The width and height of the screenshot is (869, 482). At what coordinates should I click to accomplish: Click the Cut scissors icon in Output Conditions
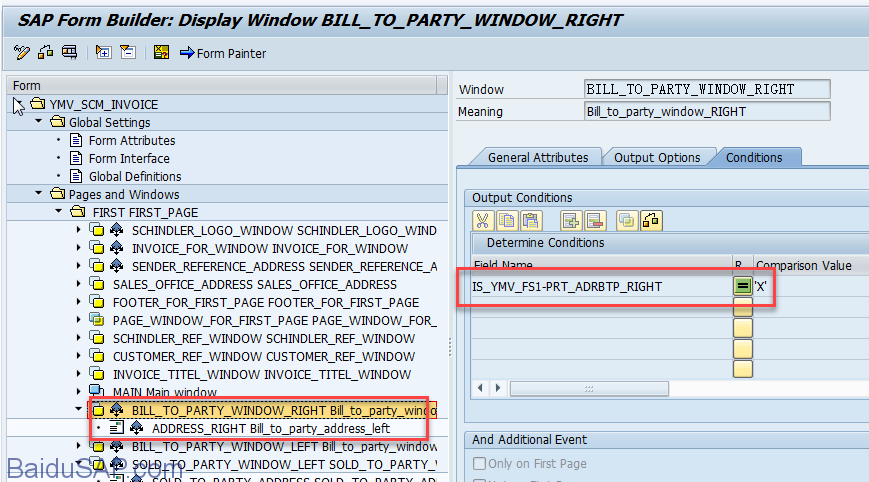pyautogui.click(x=483, y=221)
